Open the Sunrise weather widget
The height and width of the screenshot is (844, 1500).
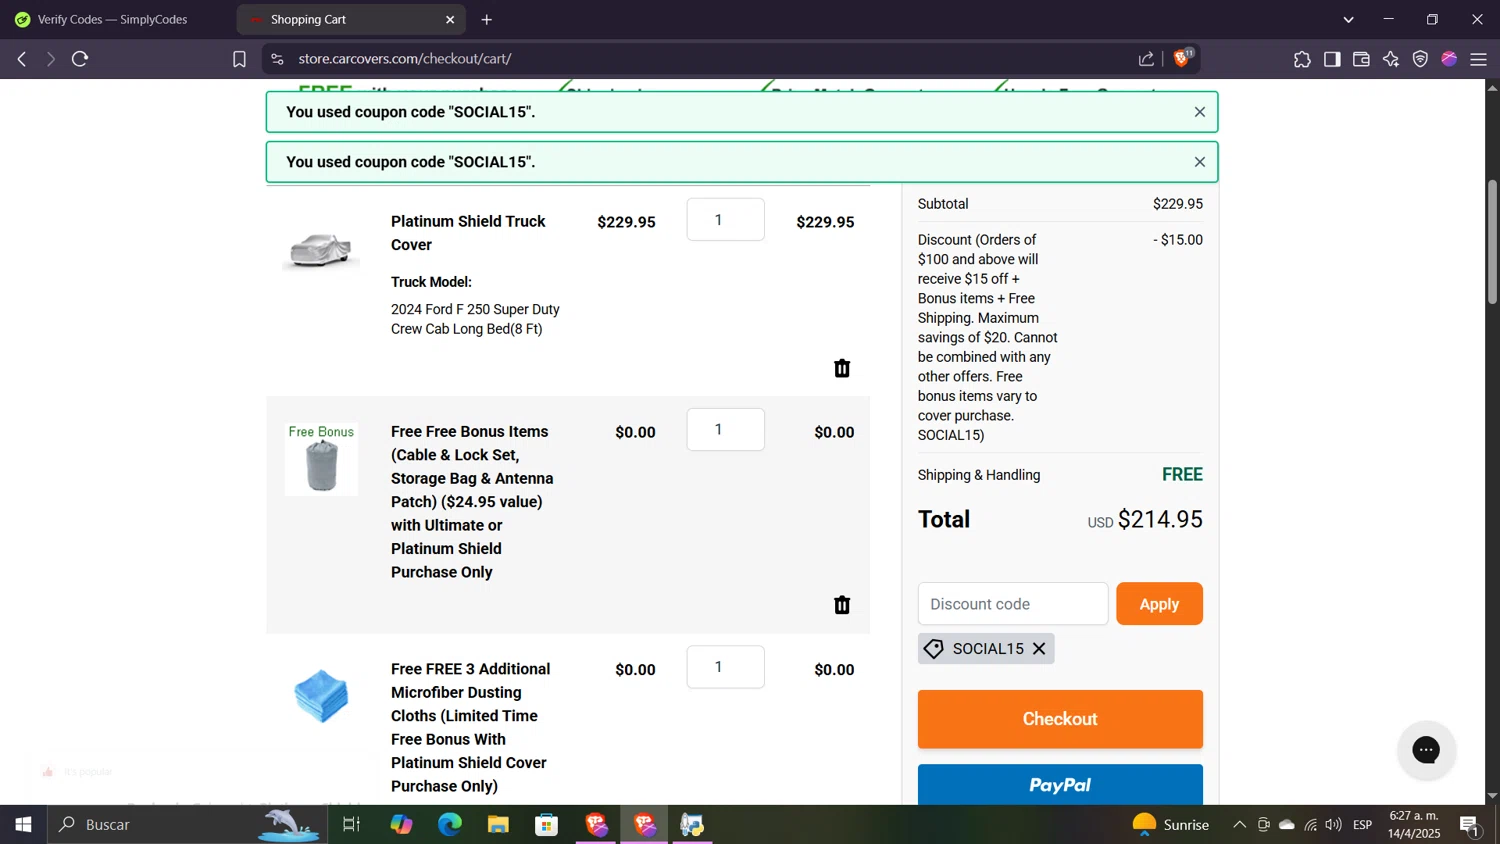(1170, 825)
